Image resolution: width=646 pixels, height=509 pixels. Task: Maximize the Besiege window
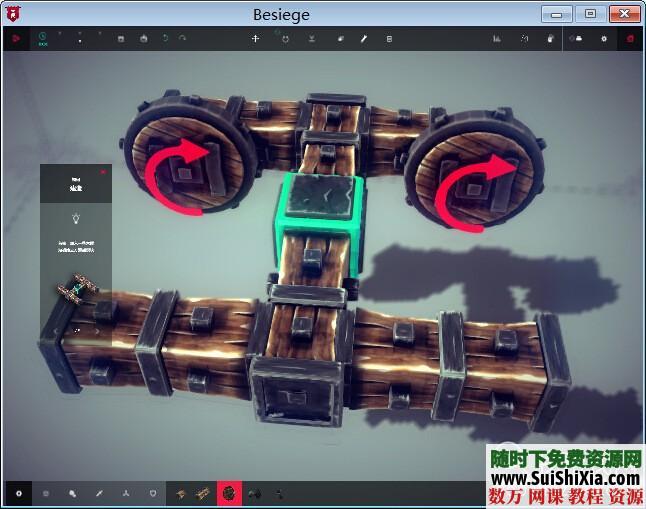(590, 14)
